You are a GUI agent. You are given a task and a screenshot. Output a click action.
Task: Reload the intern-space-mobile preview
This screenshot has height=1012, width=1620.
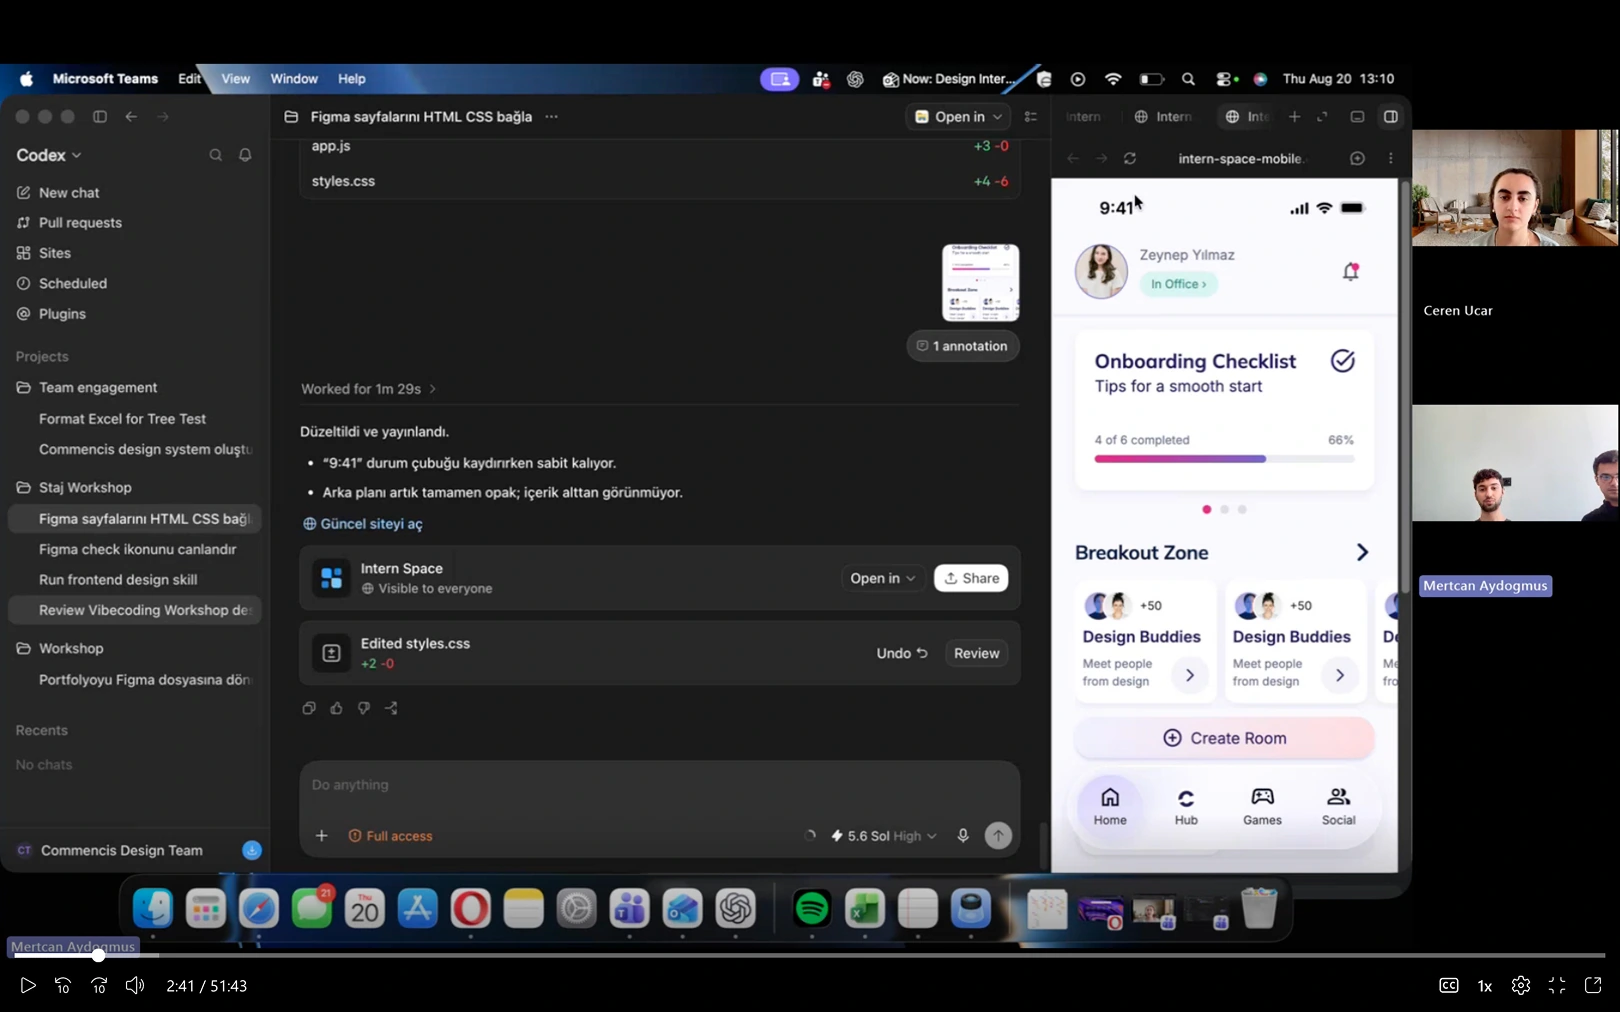1130,158
